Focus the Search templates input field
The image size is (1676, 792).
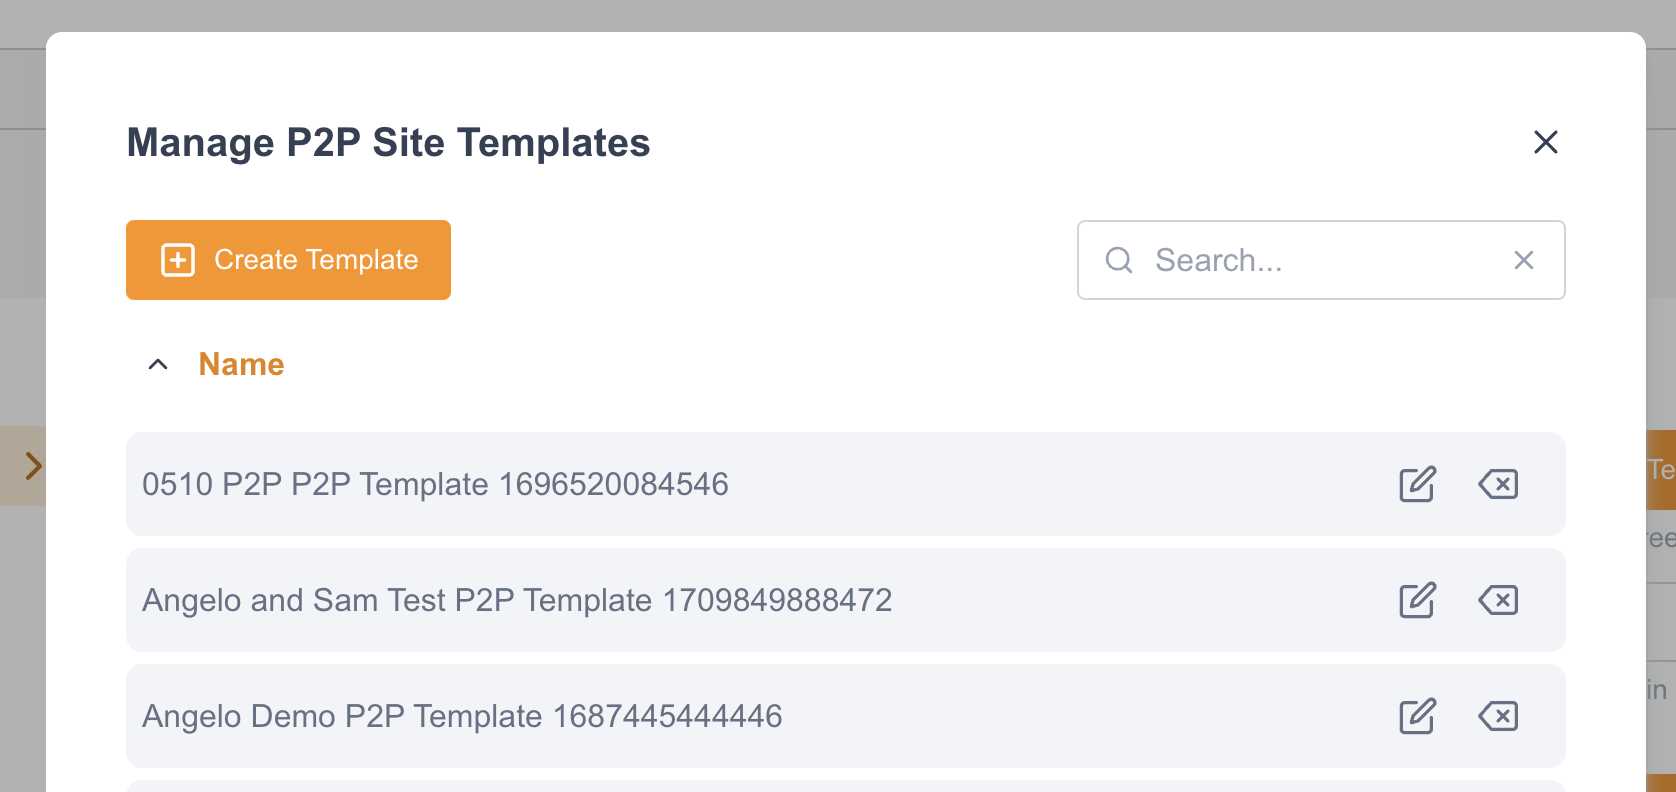tap(1320, 260)
